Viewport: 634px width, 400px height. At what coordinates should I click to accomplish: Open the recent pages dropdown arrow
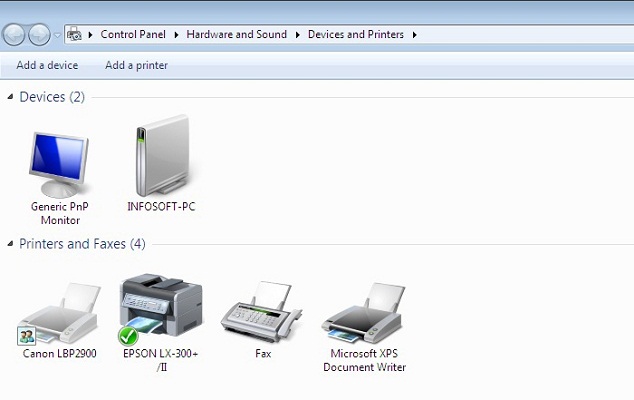(x=57, y=35)
